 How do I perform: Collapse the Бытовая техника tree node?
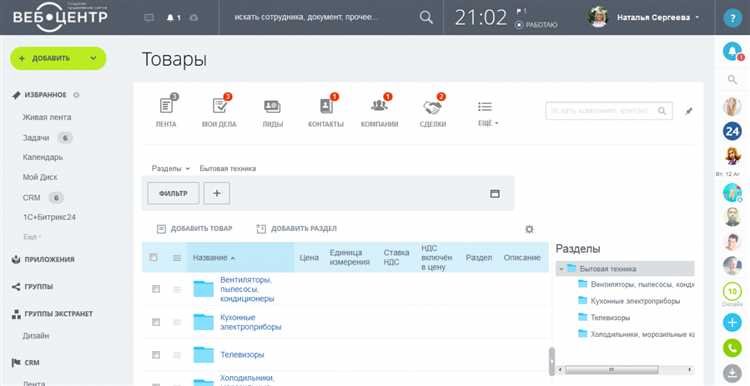click(x=561, y=269)
